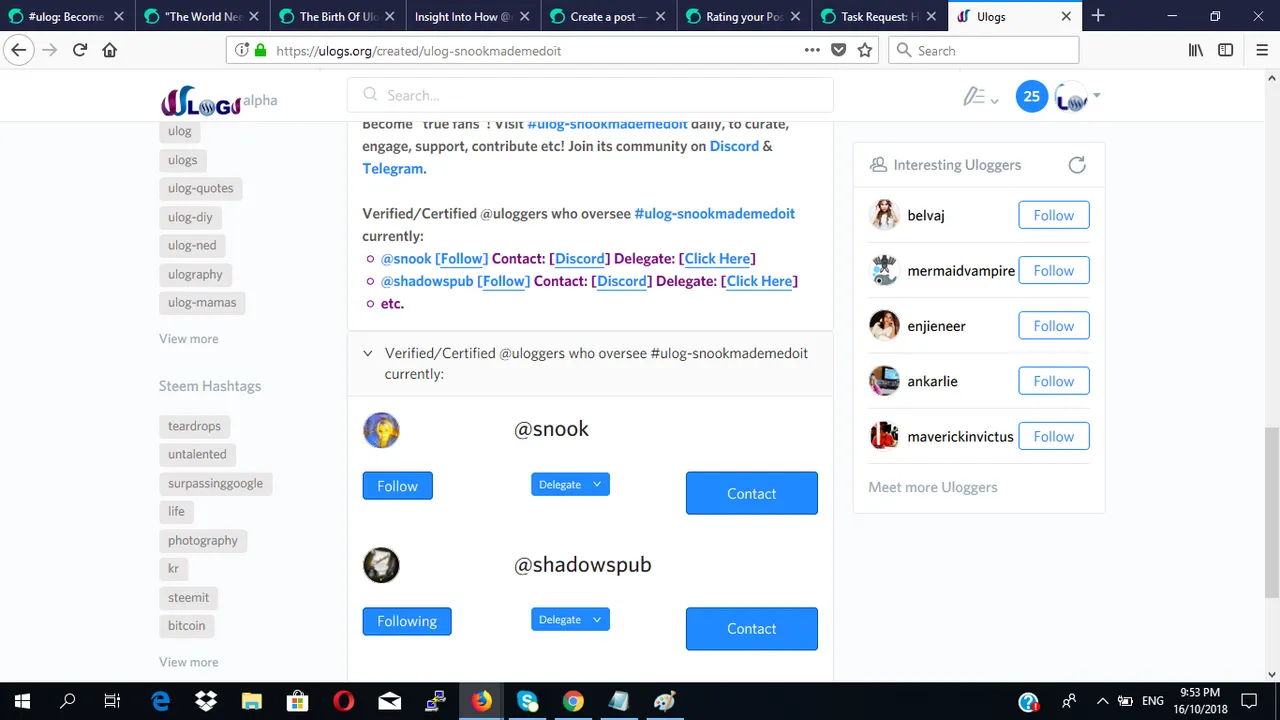Switch to 'The Birth Of Ulo' tab
This screenshot has width=1280, height=720.
[338, 16]
